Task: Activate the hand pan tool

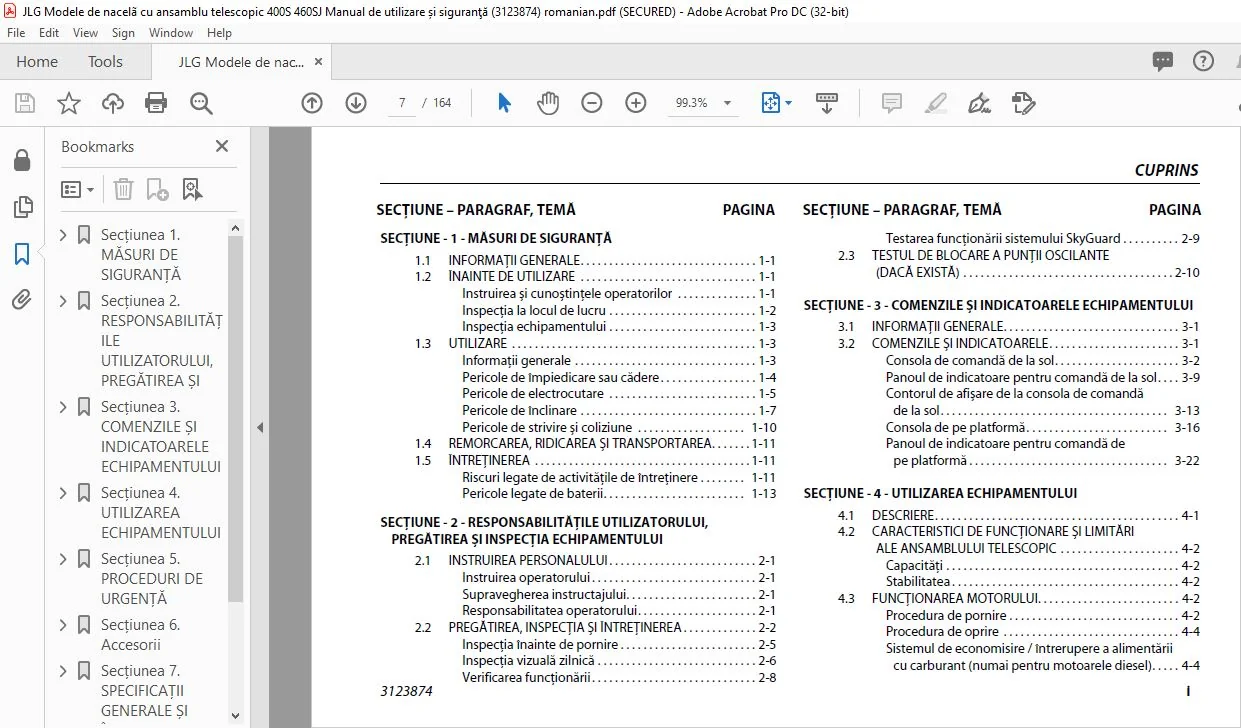Action: (548, 103)
